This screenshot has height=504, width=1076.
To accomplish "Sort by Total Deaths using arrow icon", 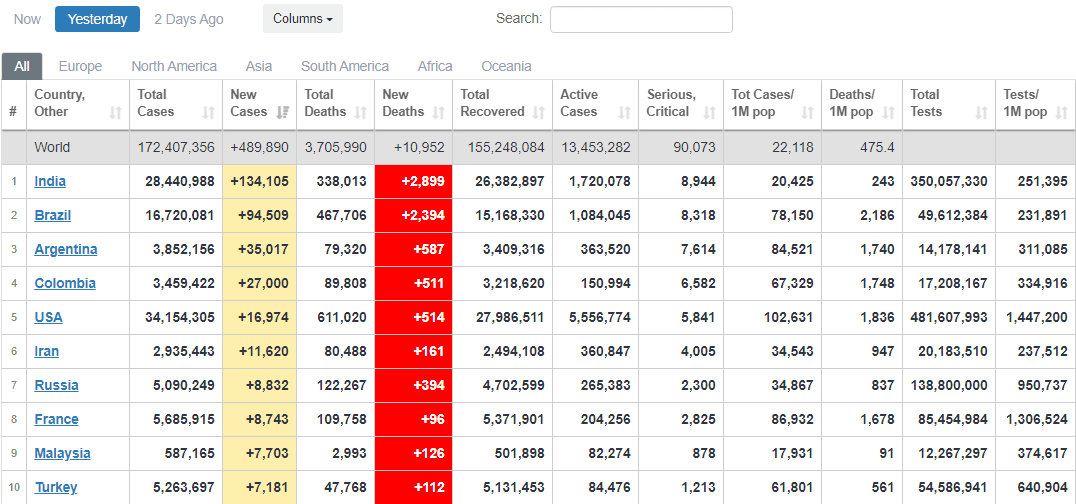I will coord(360,112).
